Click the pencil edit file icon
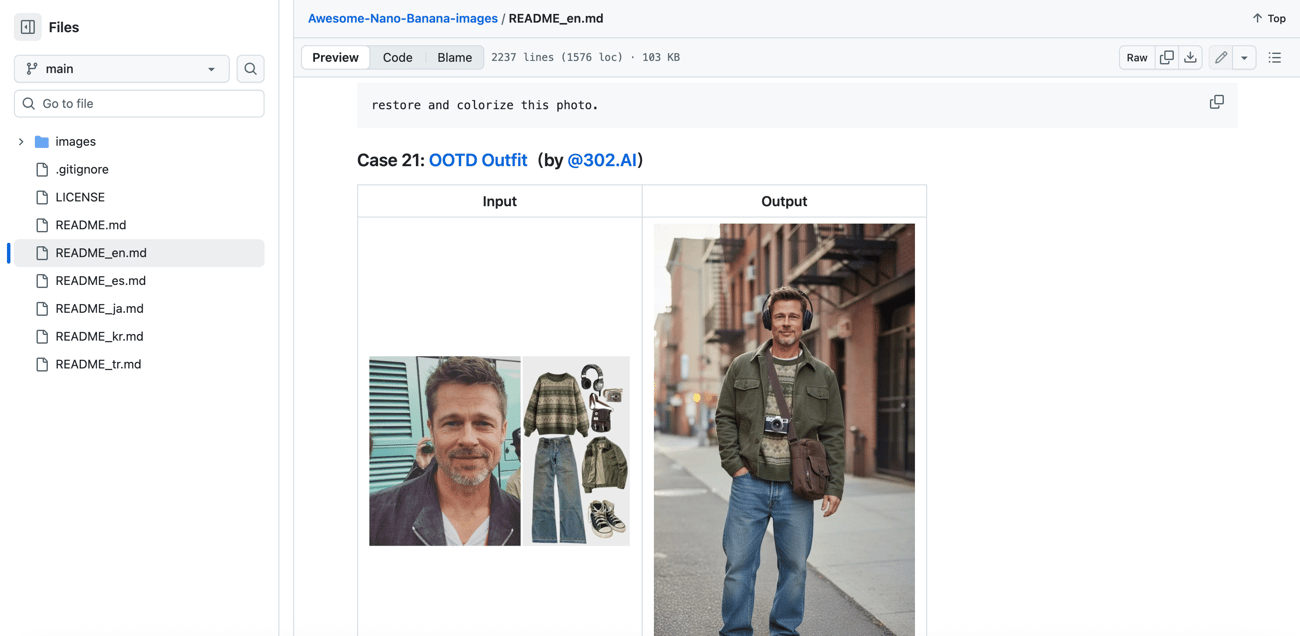Screen dimensions: 1300x636 pyautogui.click(x=1221, y=58)
